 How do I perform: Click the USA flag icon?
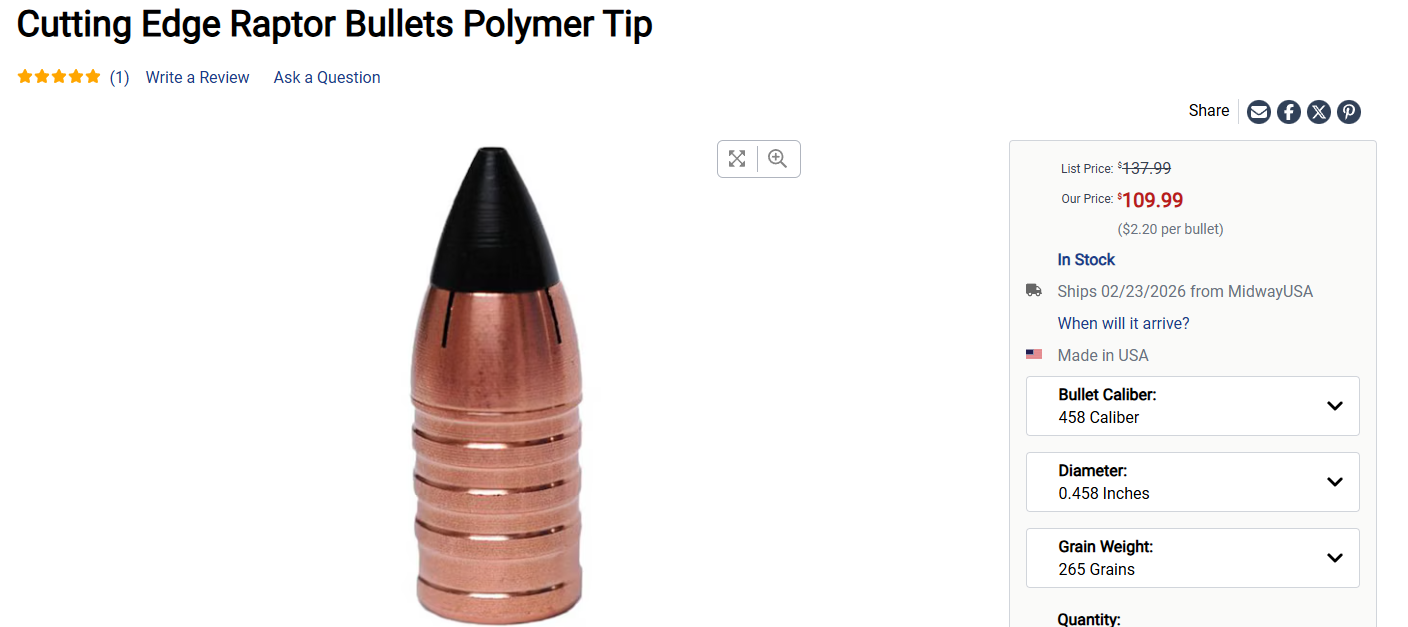(x=1034, y=355)
